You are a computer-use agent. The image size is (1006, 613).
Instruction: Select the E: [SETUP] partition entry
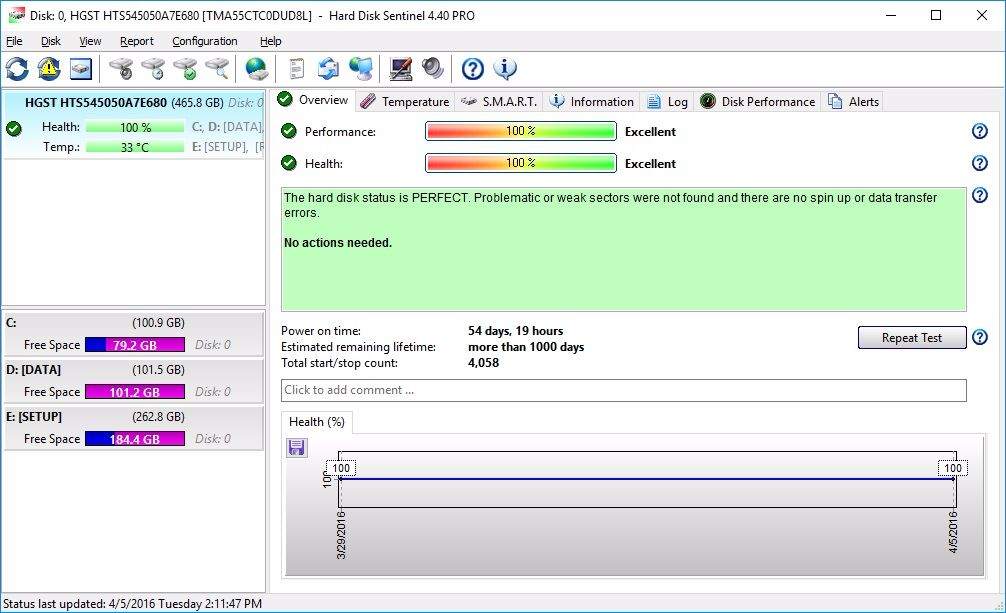133,427
